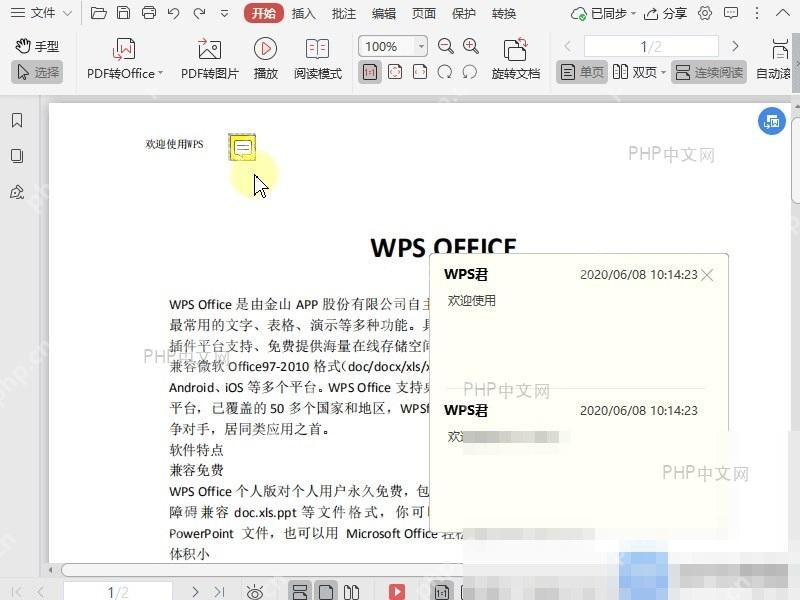Switch to the 开始 tab
Image resolution: width=800 pixels, height=600 pixels.
pyautogui.click(x=263, y=13)
